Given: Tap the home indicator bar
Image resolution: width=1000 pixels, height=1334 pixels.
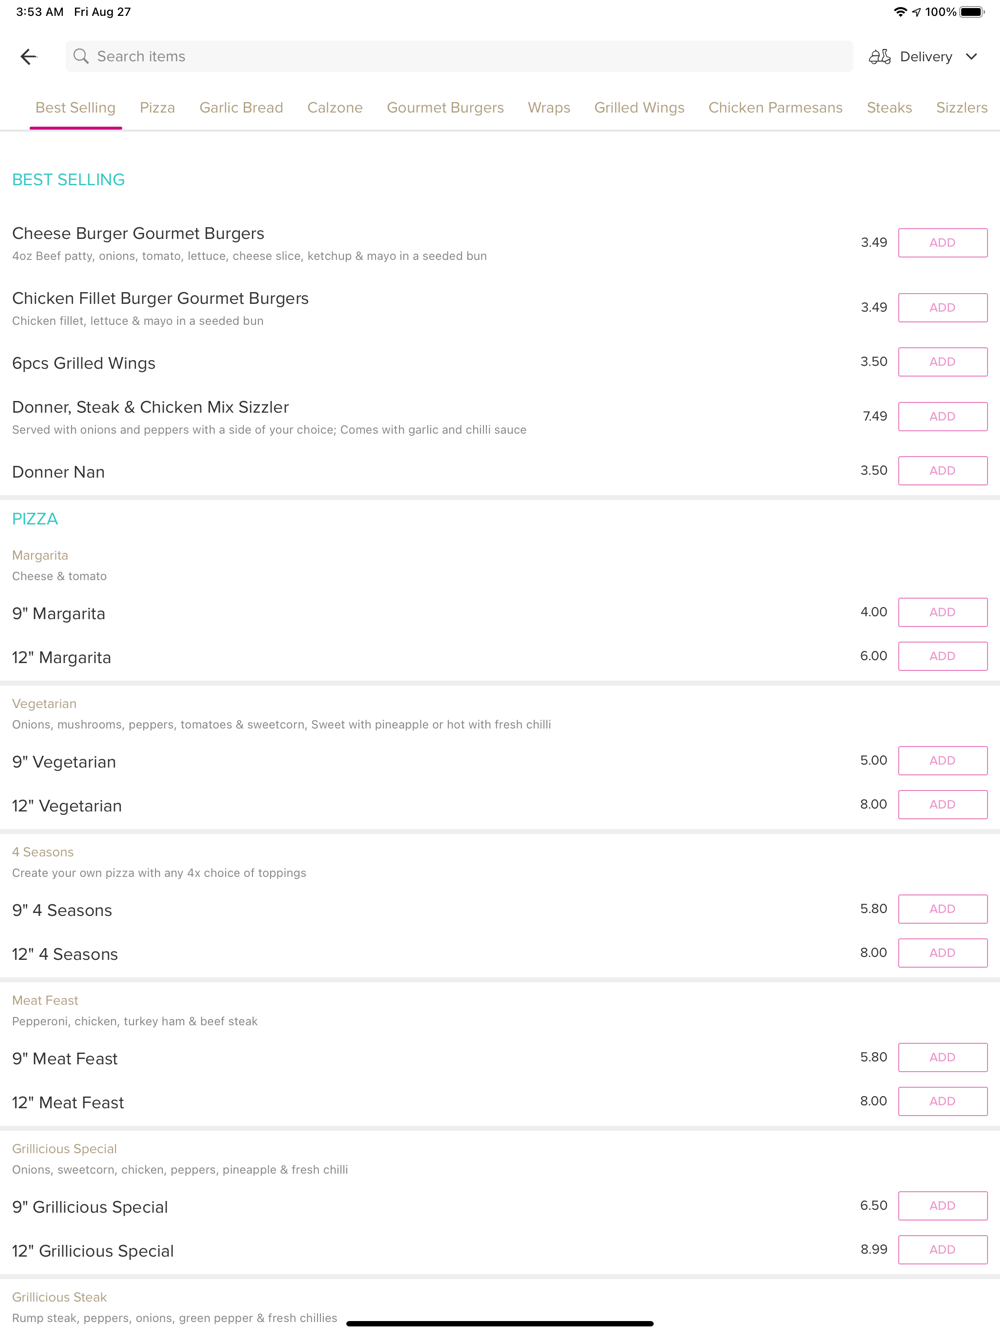Looking at the screenshot, I should click(x=500, y=1323).
